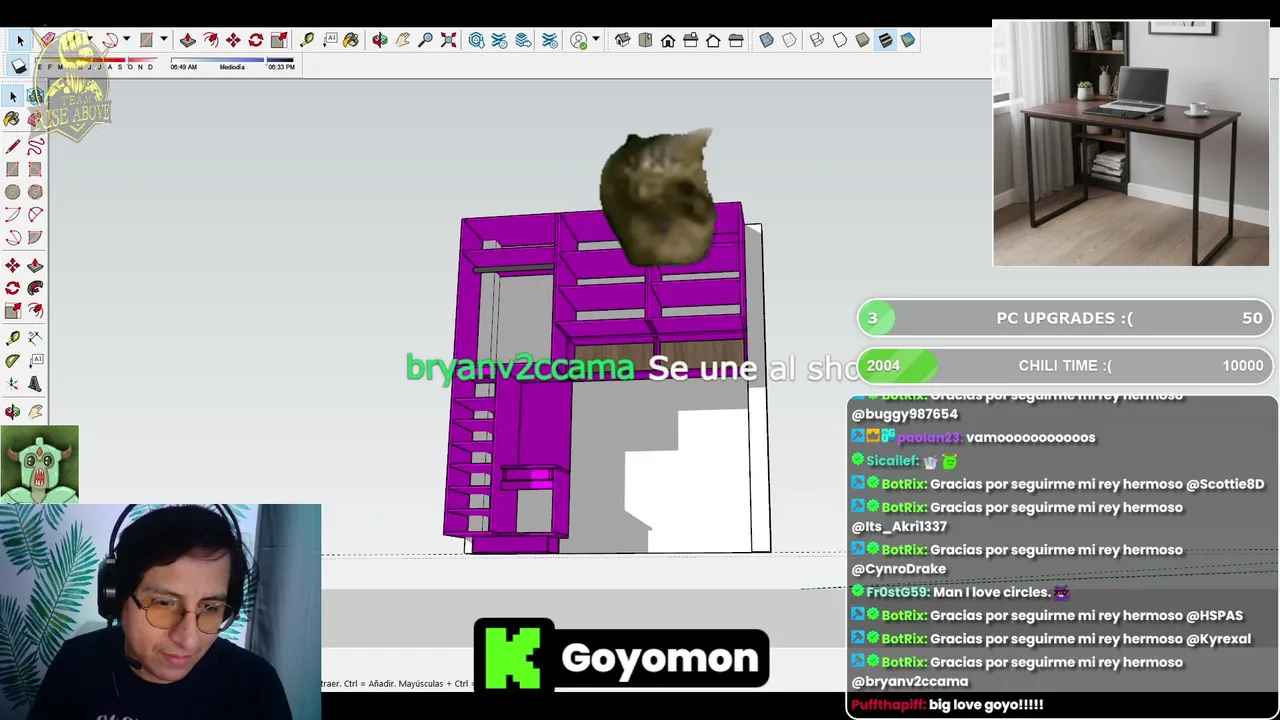Expand the Shape tools dropdown arrow
1280x720 pixels.
[163, 39]
